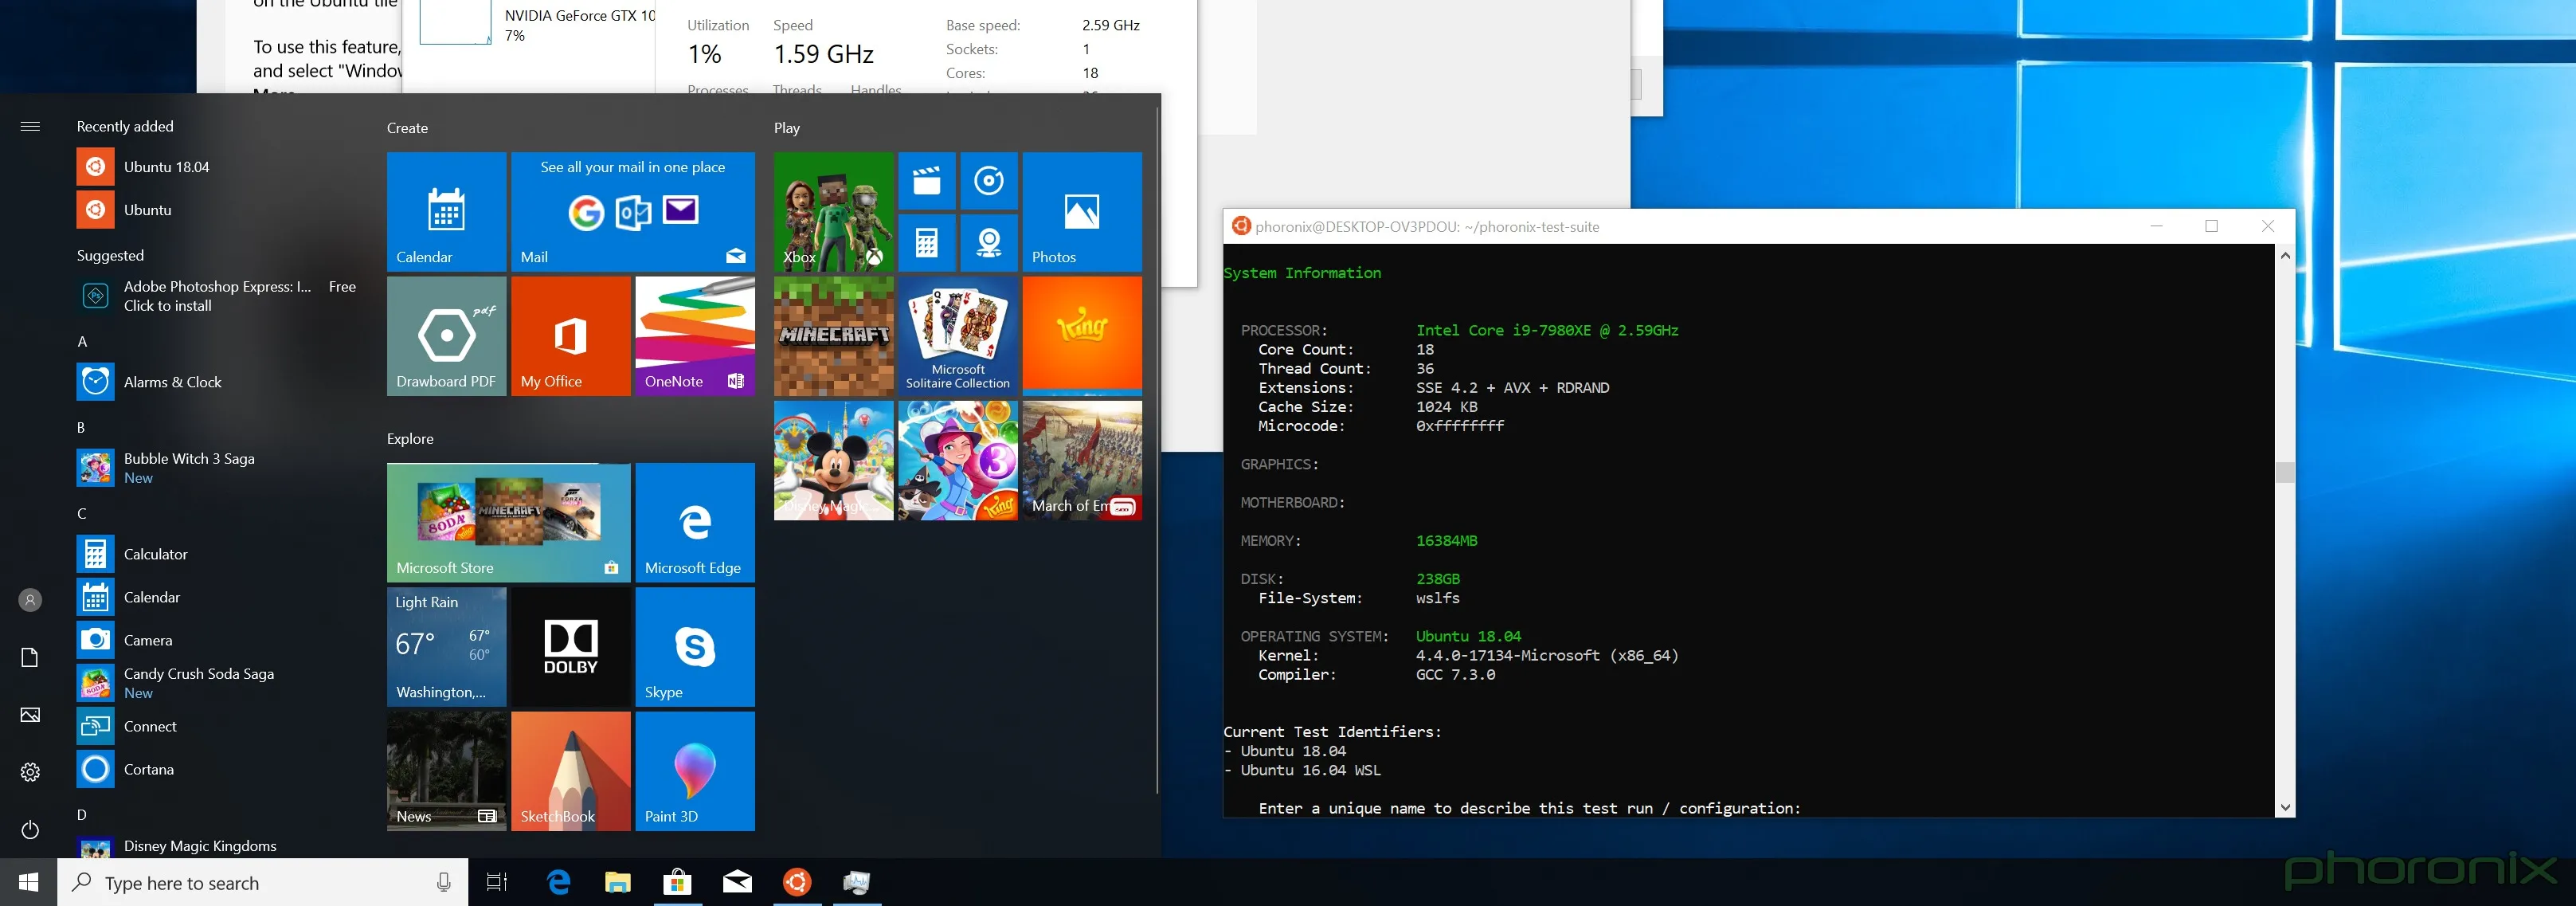This screenshot has width=2576, height=906.
Task: Open Task View on the taskbar
Action: (497, 882)
